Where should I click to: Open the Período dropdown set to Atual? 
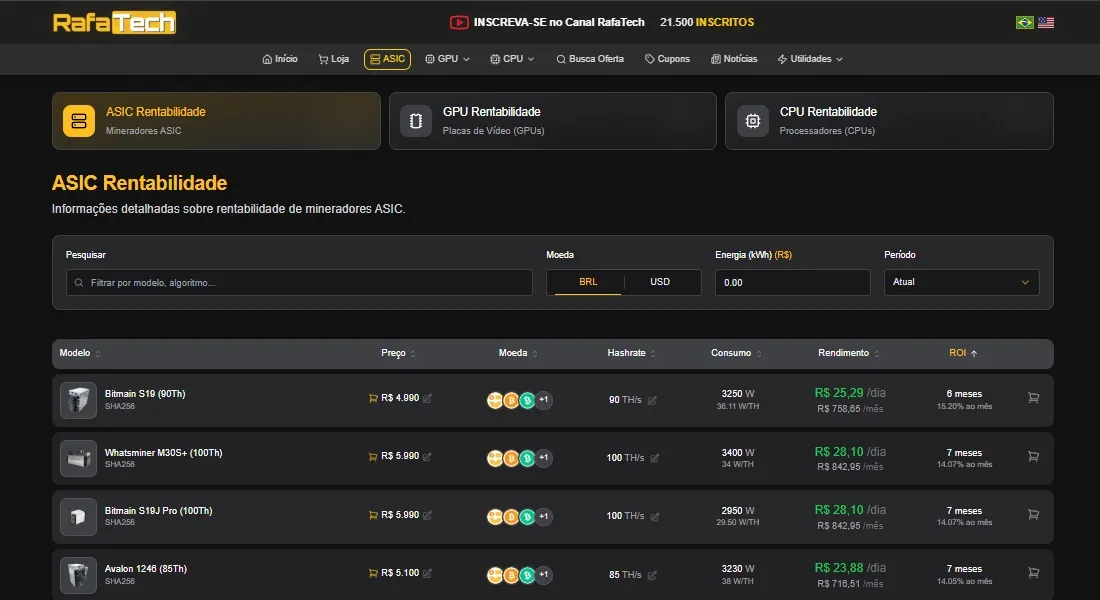point(960,283)
